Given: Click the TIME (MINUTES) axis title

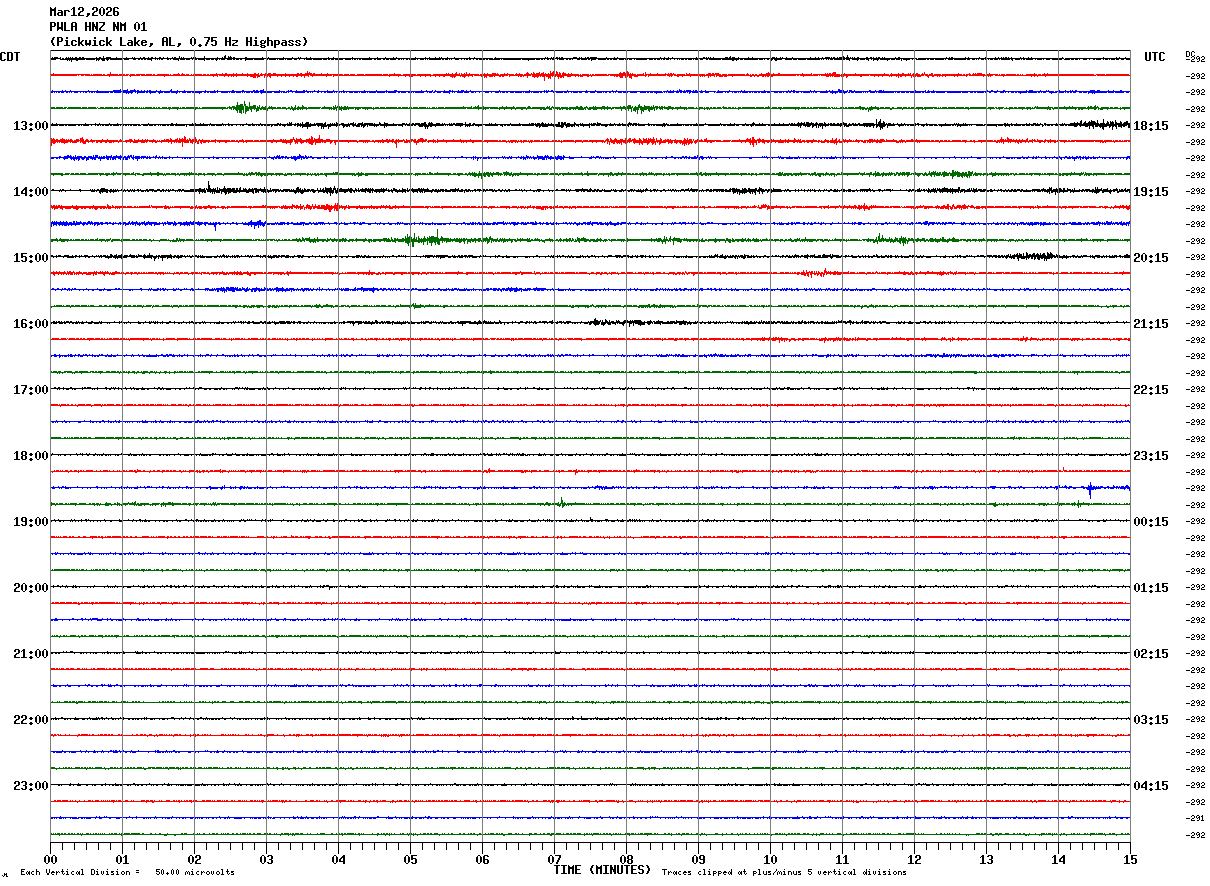Looking at the screenshot, I should 602,870.
